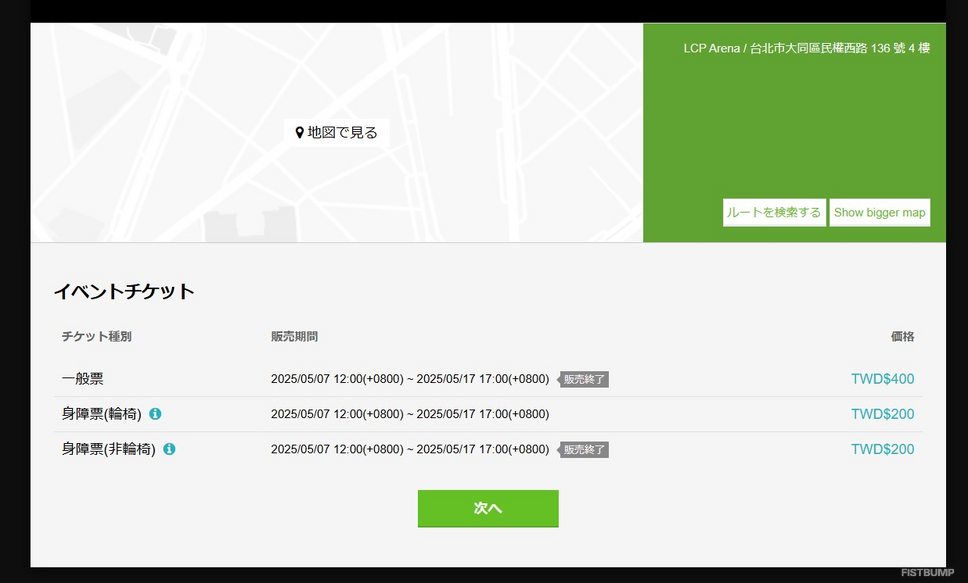Click ルートを検索する button
Viewport: 968px width, 583px height.
(x=774, y=212)
